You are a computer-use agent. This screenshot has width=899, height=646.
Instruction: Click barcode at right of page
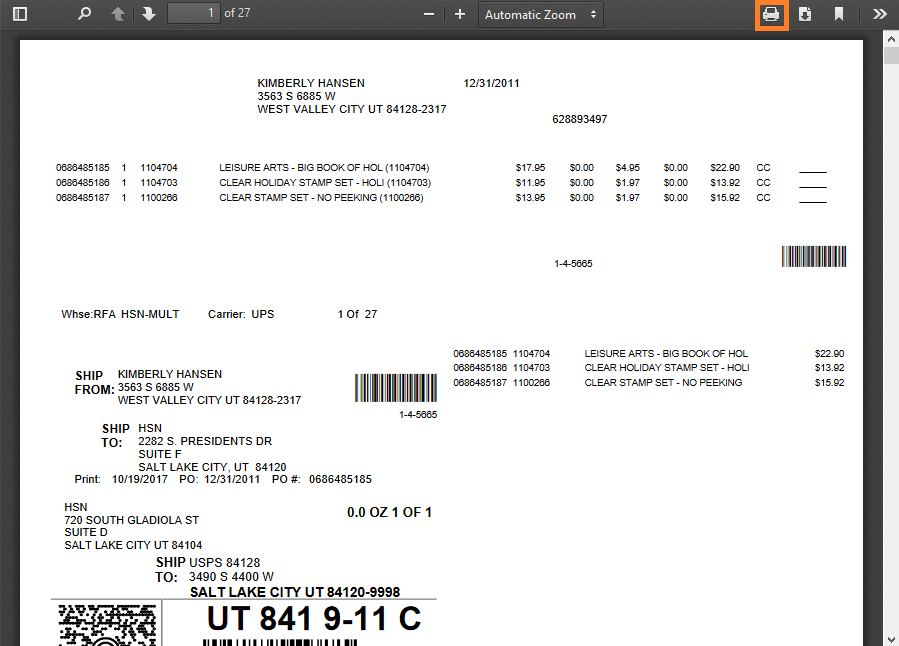[x=814, y=256]
